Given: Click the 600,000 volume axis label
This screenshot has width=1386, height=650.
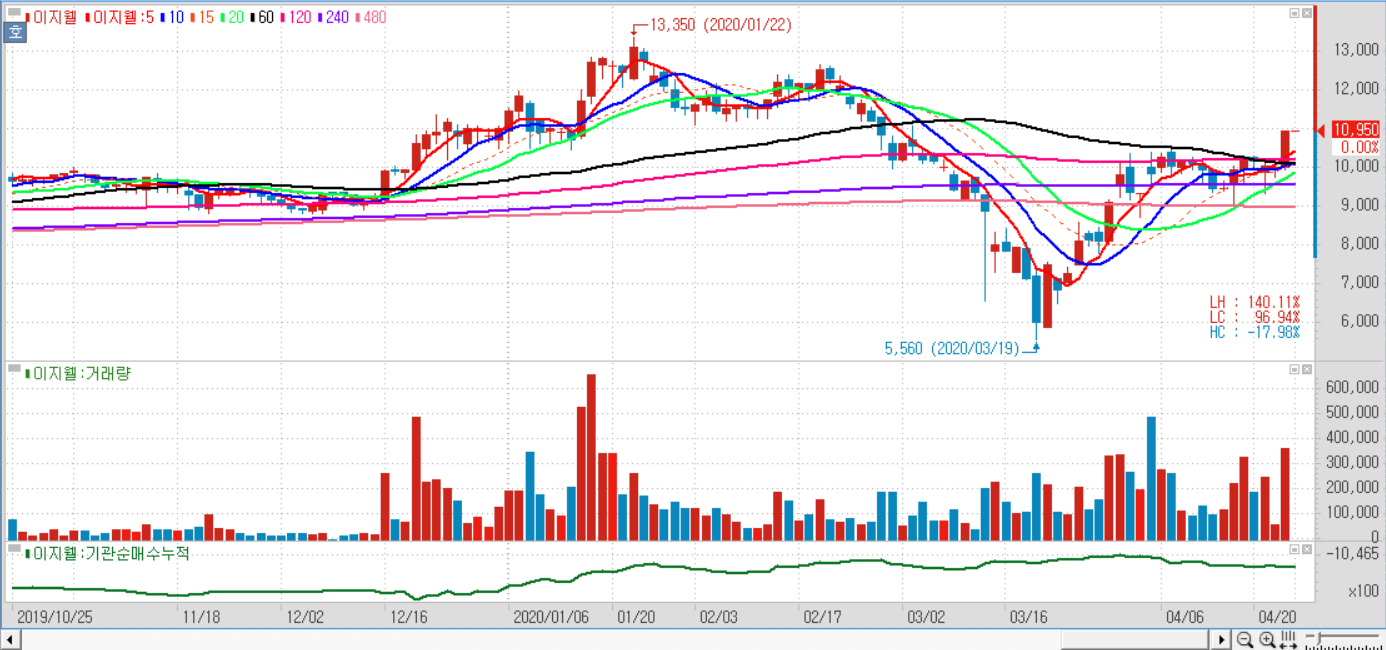Looking at the screenshot, I should click(x=1353, y=387).
